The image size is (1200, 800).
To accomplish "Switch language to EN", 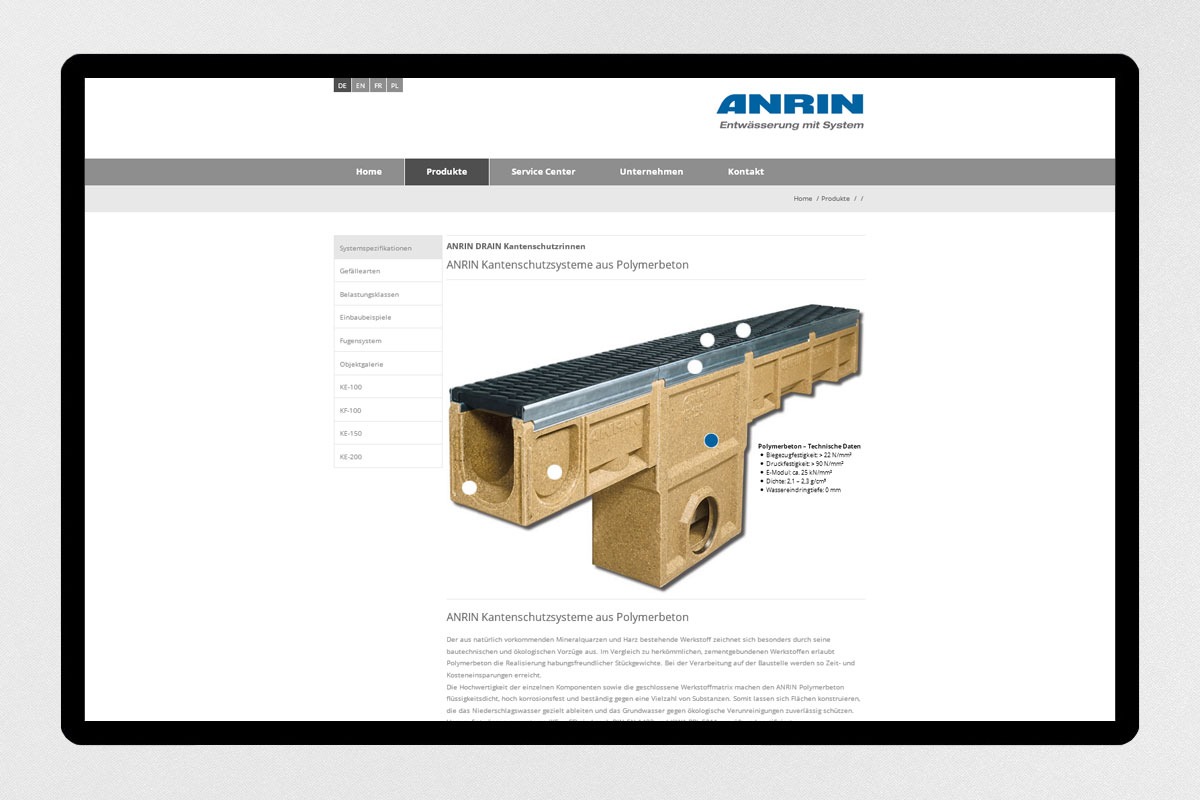I will [x=360, y=86].
